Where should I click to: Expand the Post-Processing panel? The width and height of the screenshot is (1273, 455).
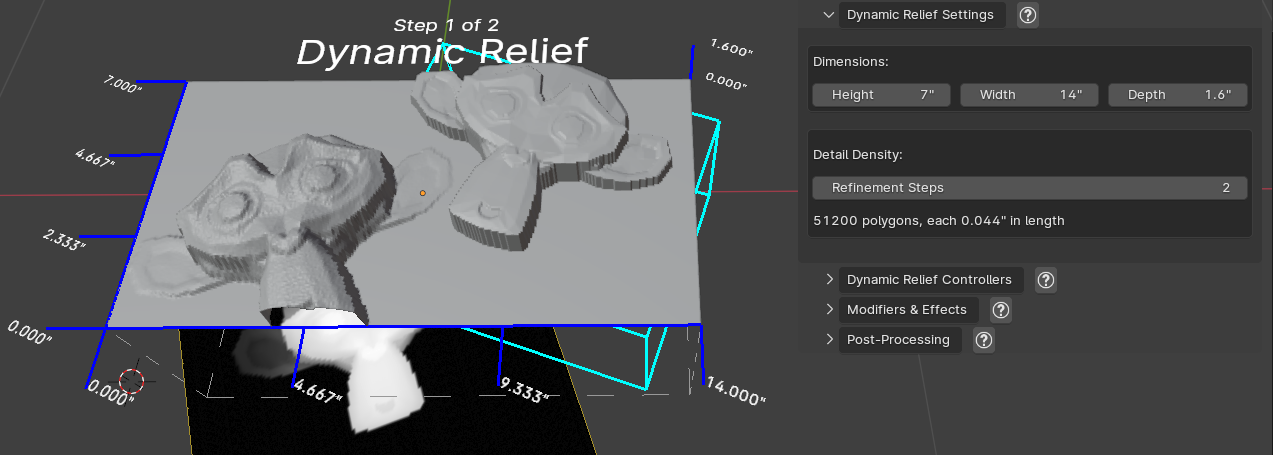829,340
